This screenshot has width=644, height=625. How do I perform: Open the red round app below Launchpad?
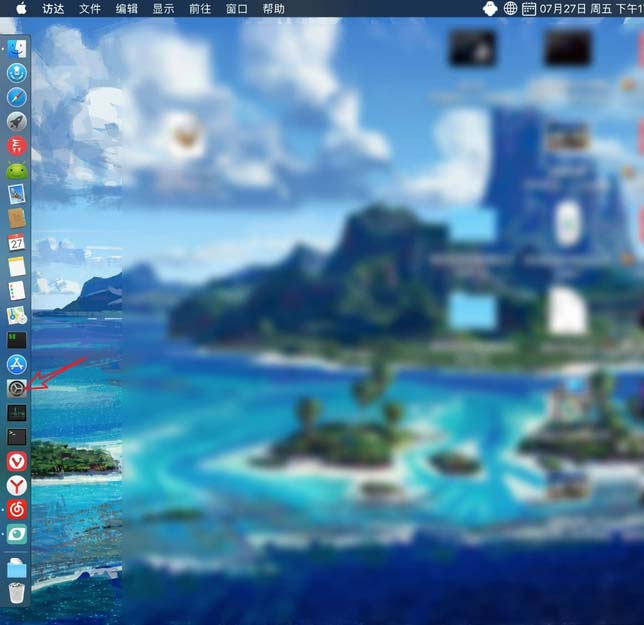click(17, 146)
